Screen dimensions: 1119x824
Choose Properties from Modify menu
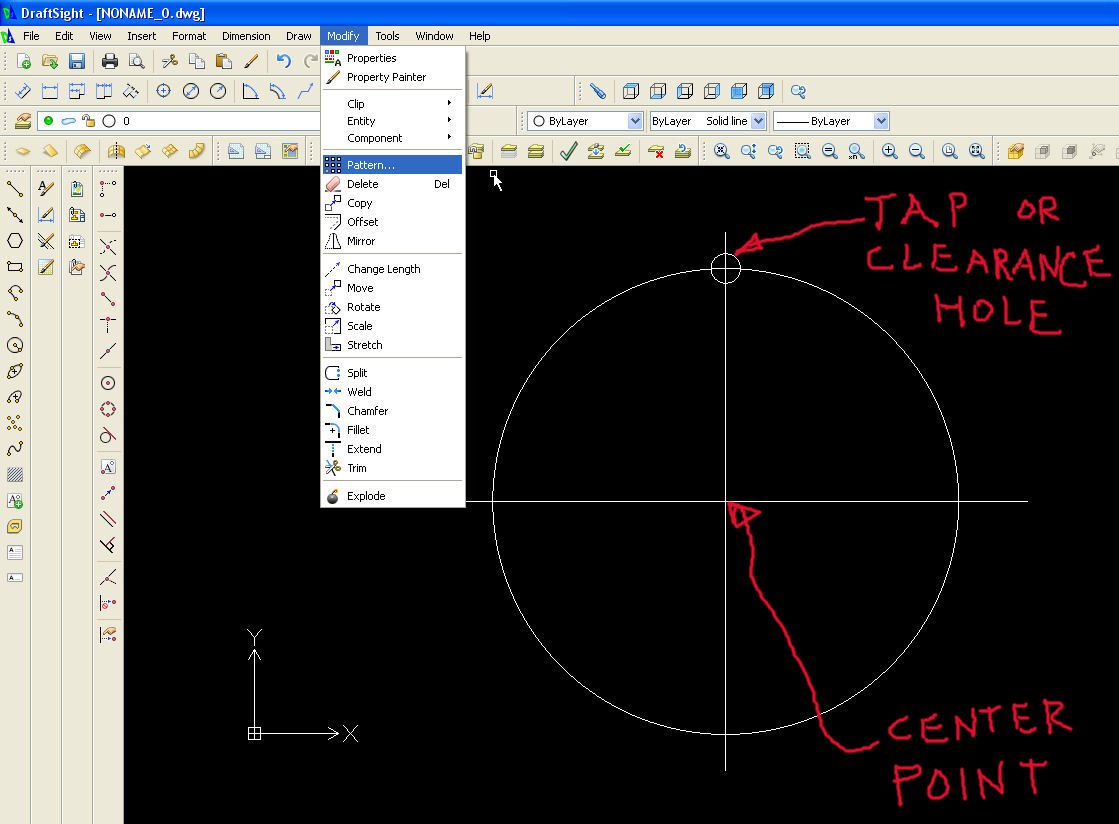pos(393,58)
